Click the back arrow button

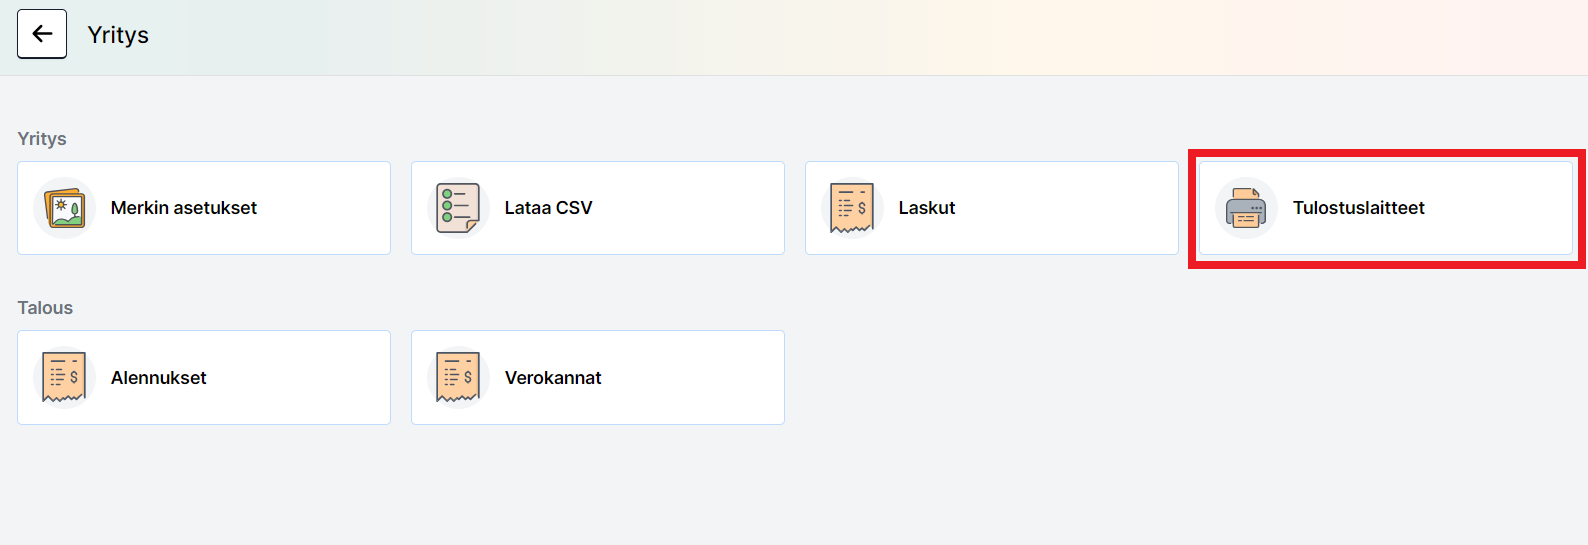[42, 34]
